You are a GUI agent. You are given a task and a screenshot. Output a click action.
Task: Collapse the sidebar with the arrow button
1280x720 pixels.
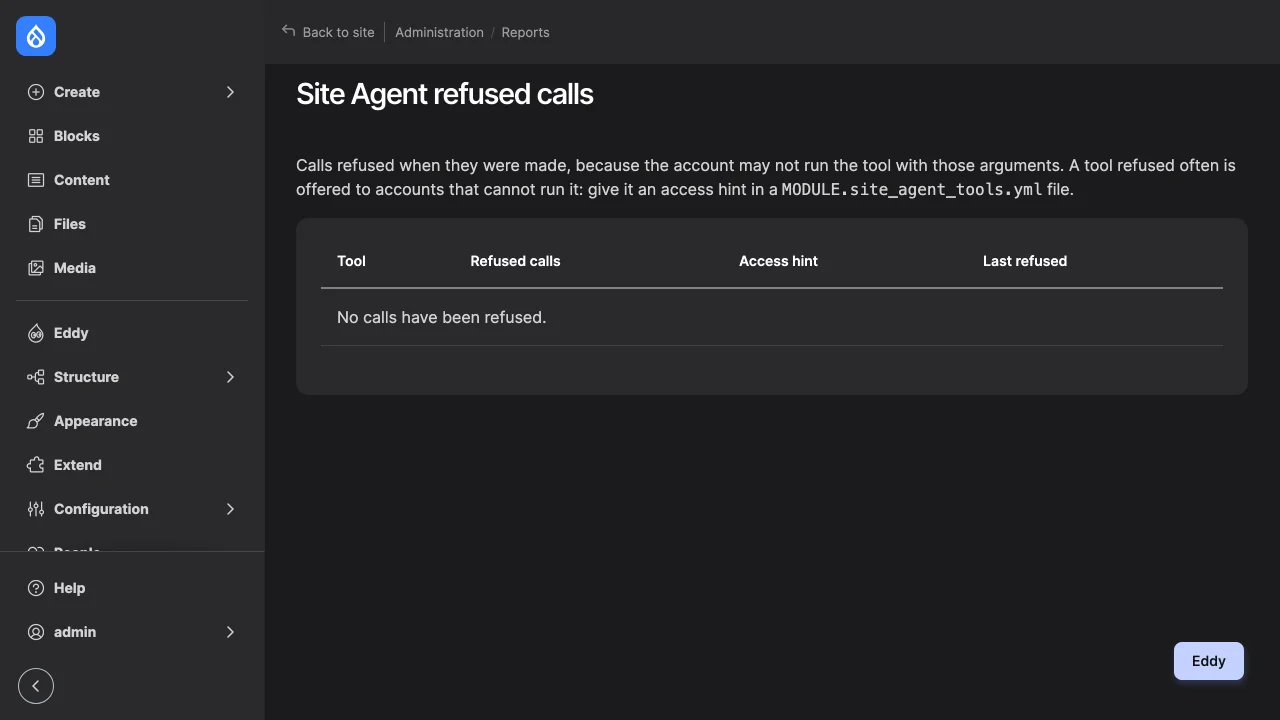click(36, 686)
